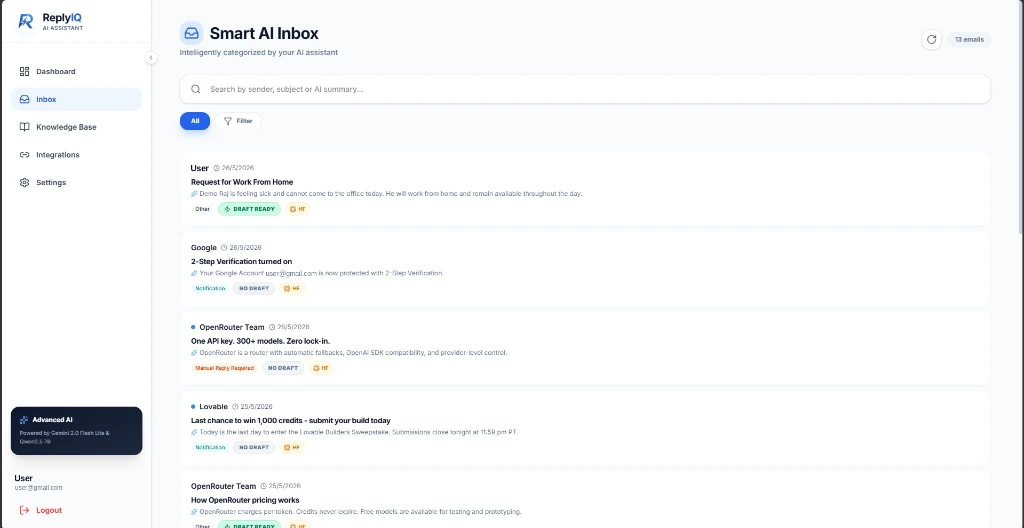
Task: Click the user@gmail.com account label
Action: pyautogui.click(x=39, y=488)
